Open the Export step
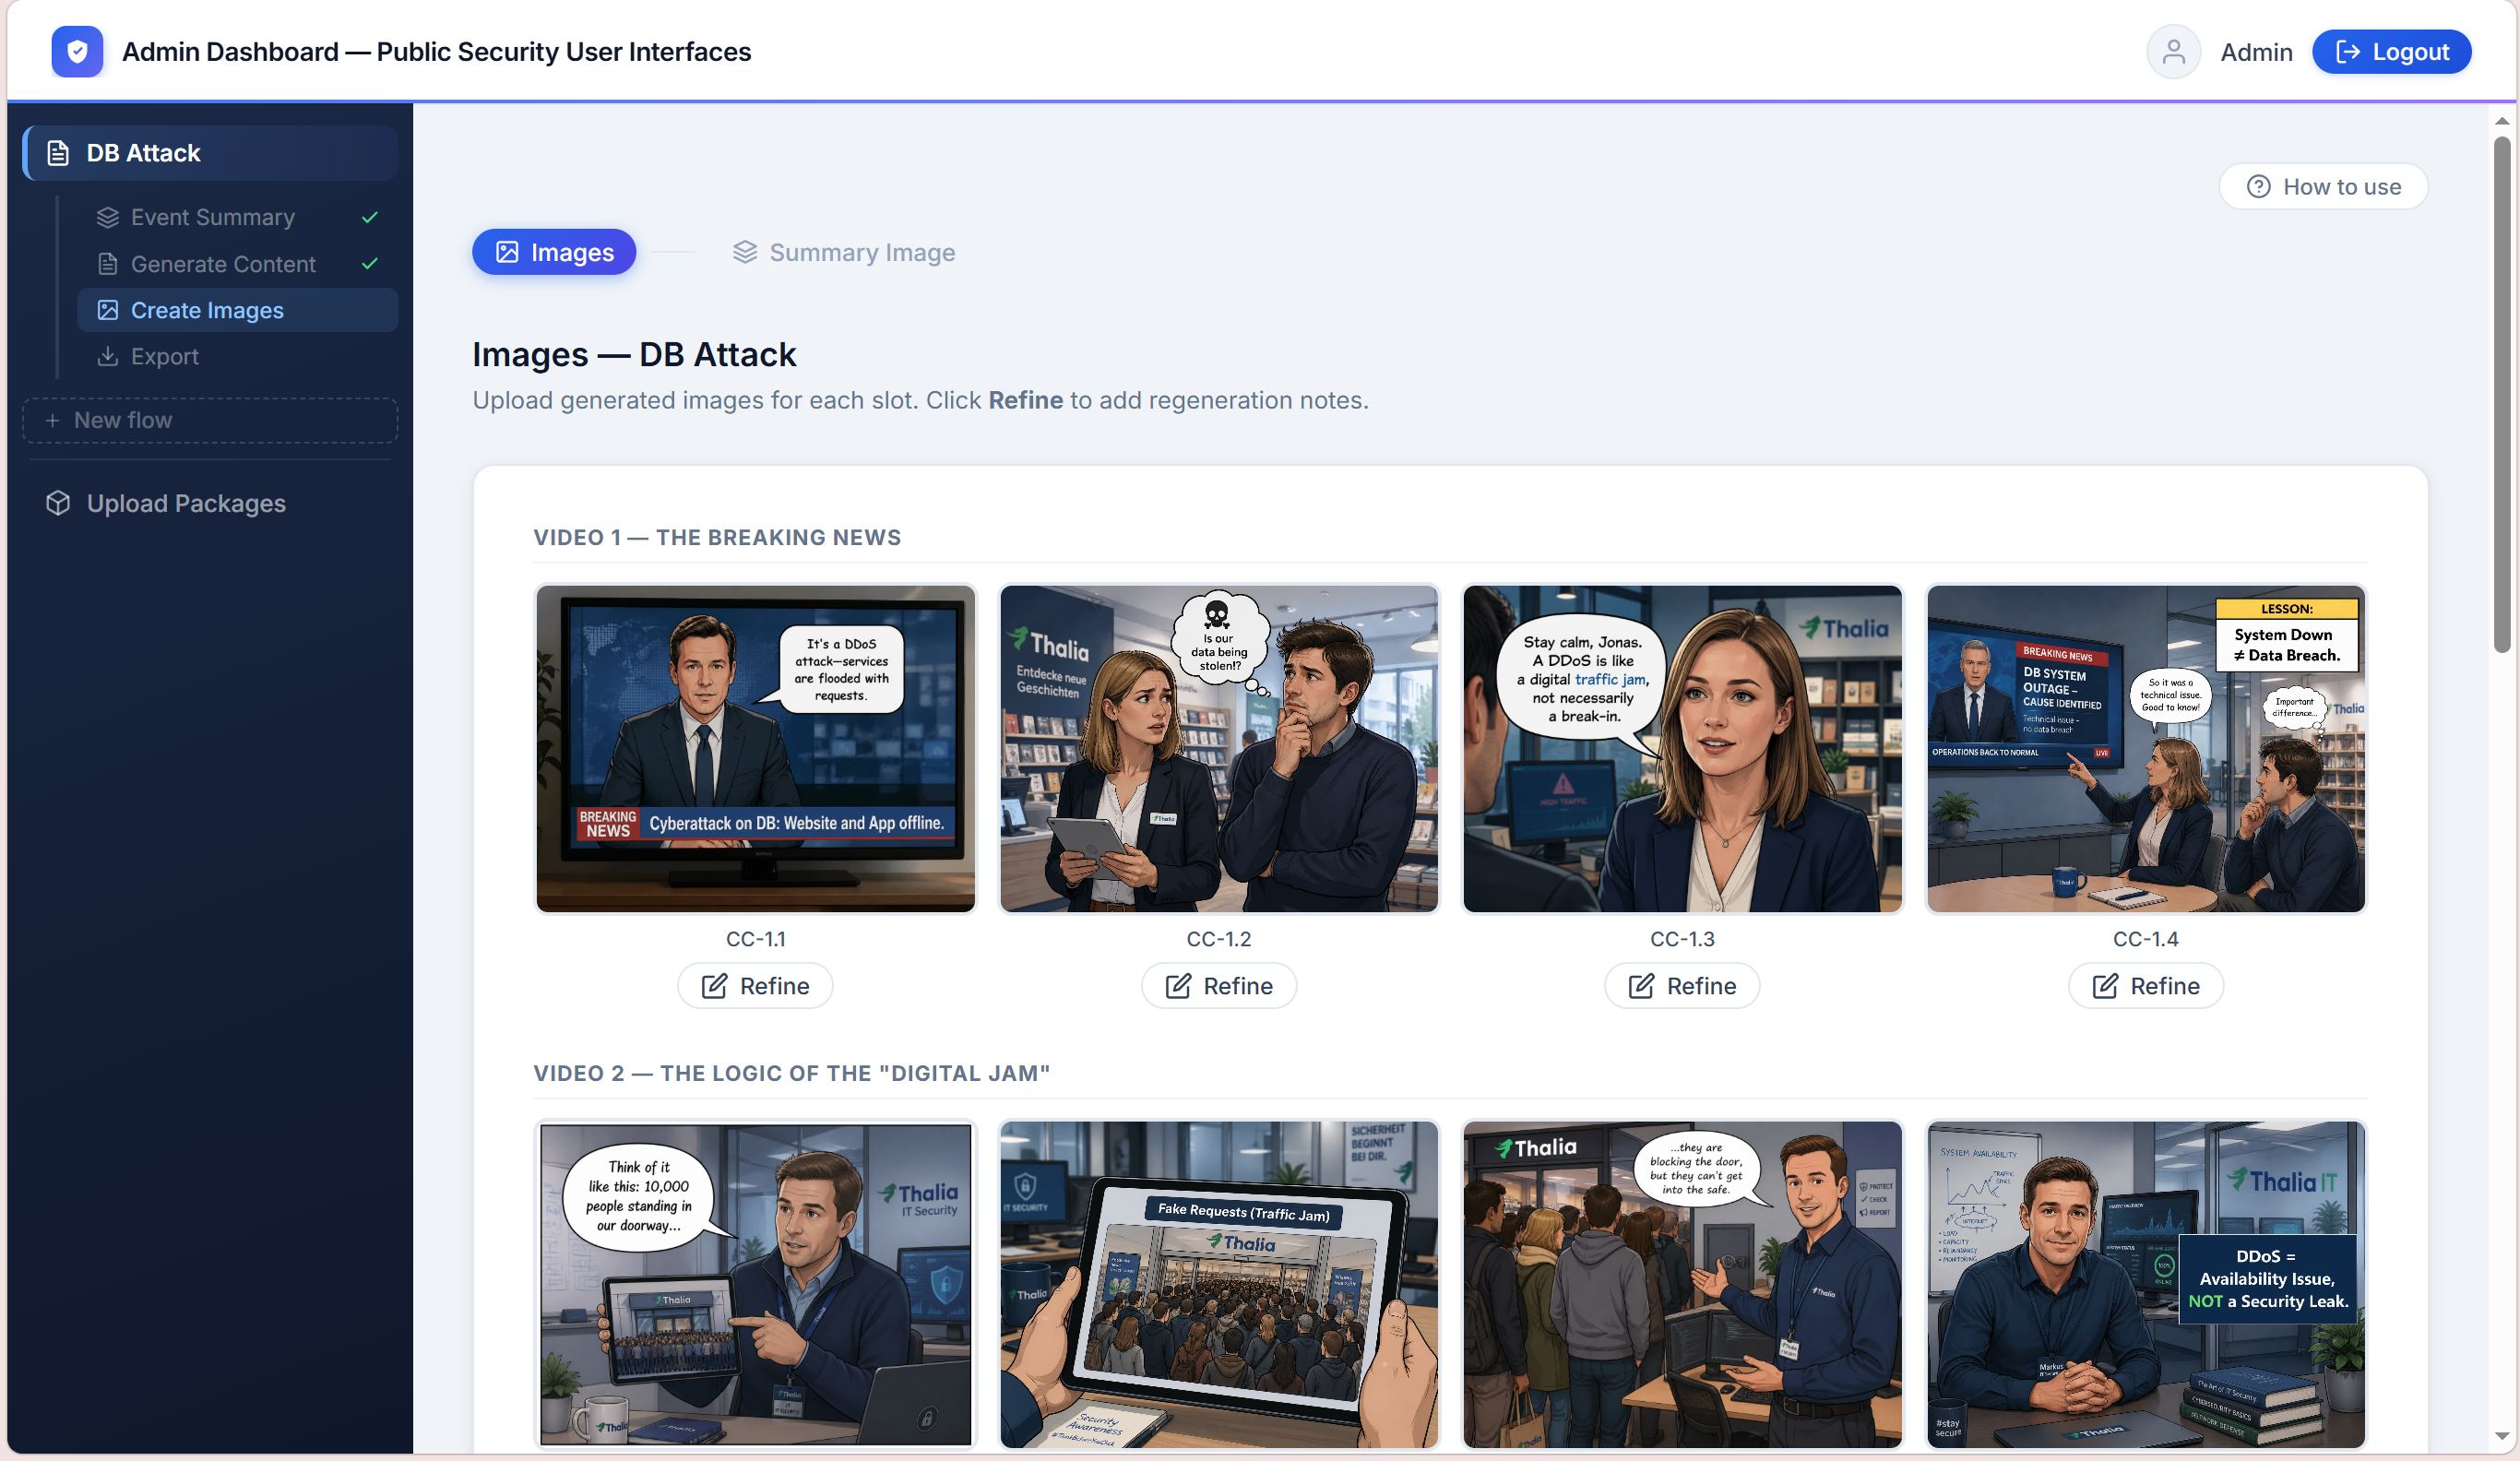This screenshot has height=1461, width=2520. click(238, 356)
